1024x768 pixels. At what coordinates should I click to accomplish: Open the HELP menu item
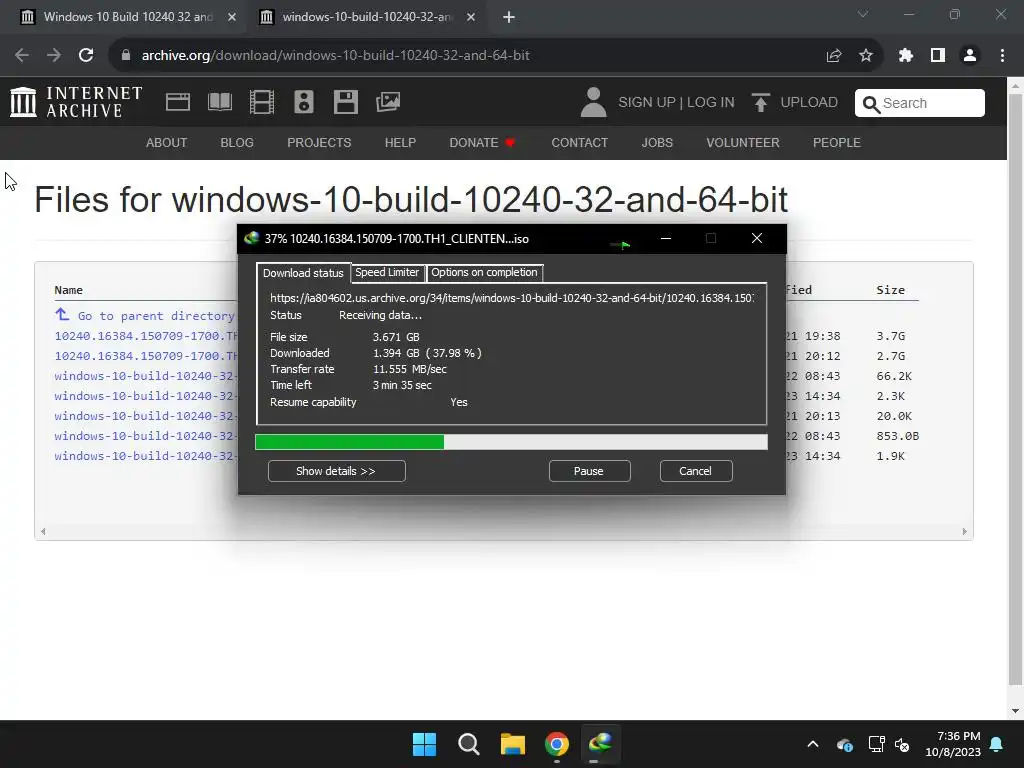(400, 142)
